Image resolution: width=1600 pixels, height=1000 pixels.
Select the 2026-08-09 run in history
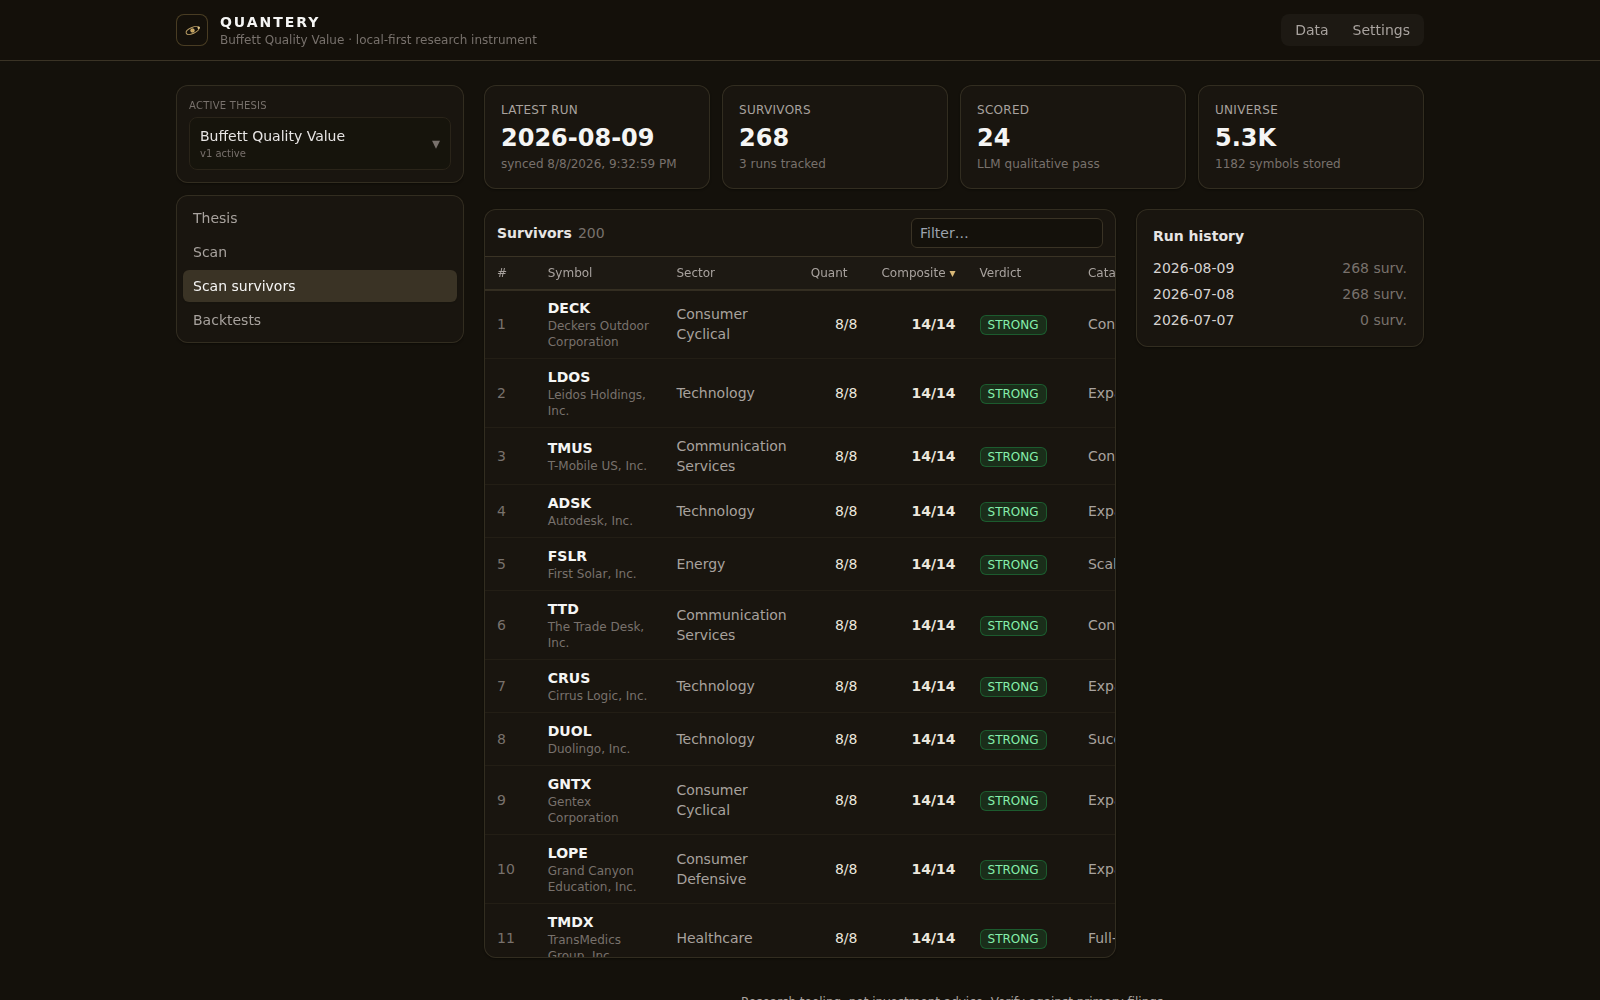[1279, 268]
